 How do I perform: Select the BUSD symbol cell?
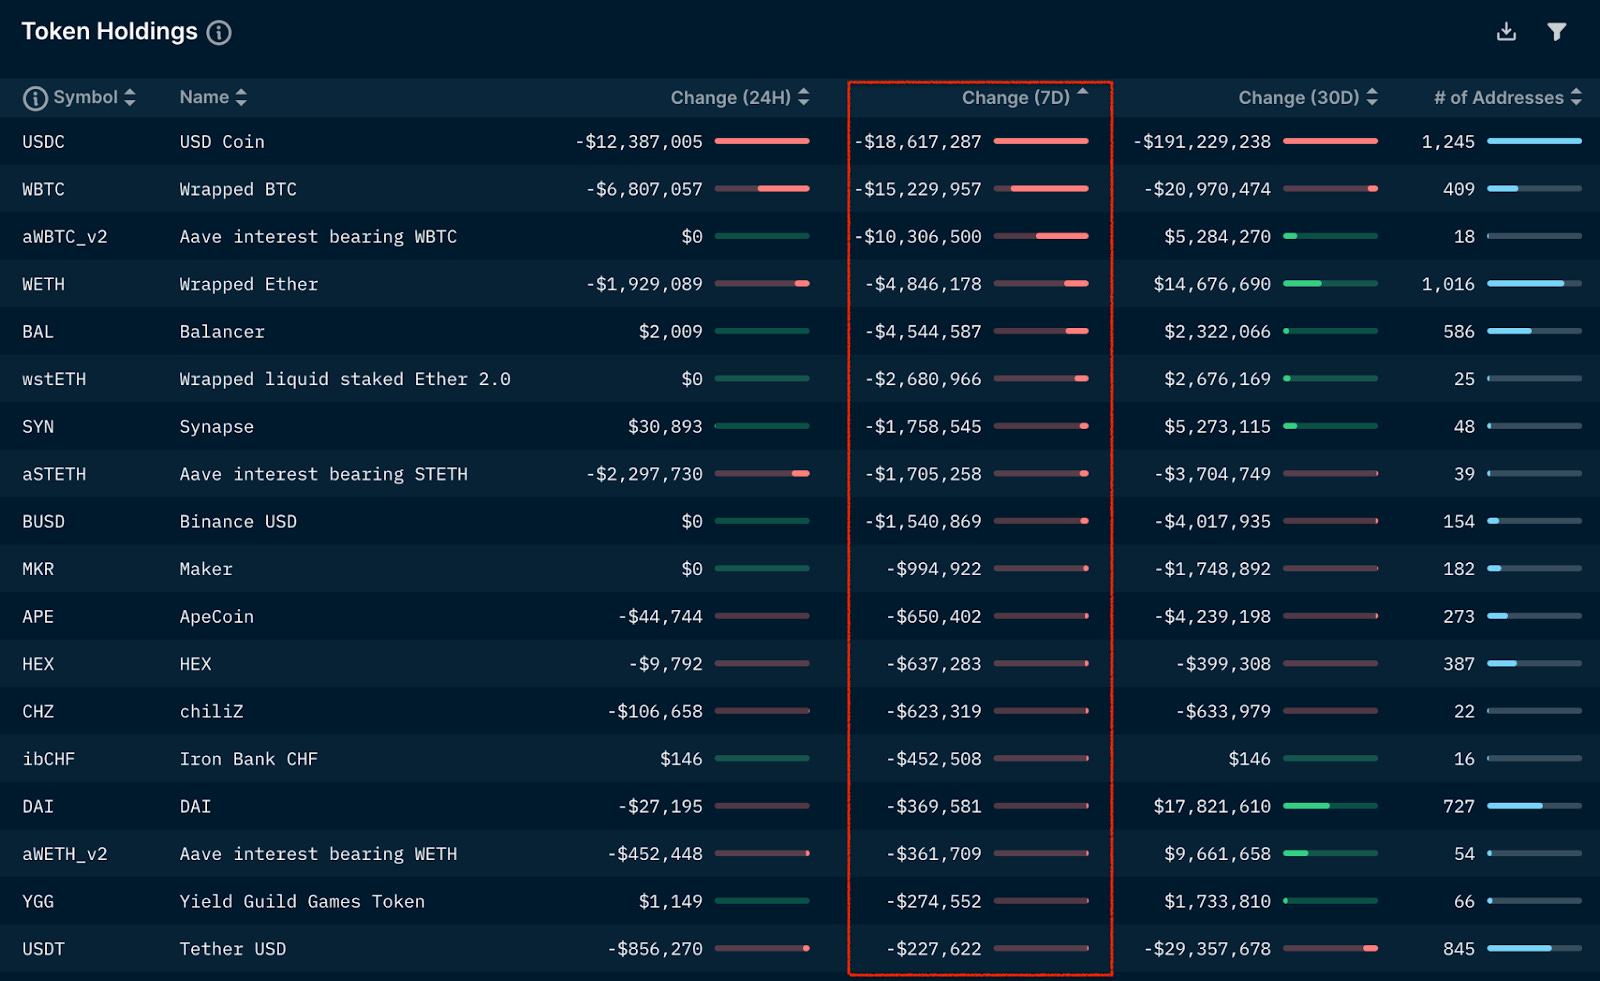point(44,522)
